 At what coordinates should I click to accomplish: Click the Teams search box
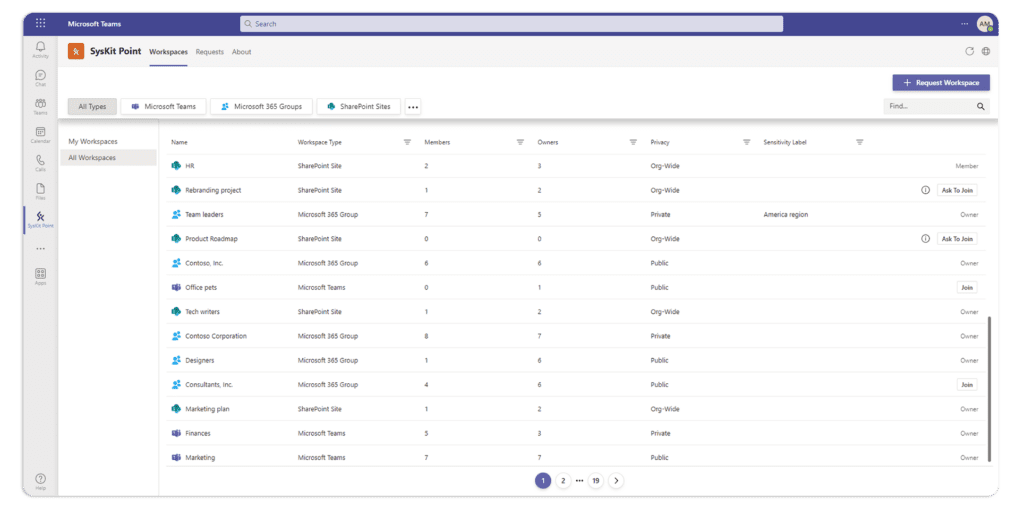pos(511,24)
